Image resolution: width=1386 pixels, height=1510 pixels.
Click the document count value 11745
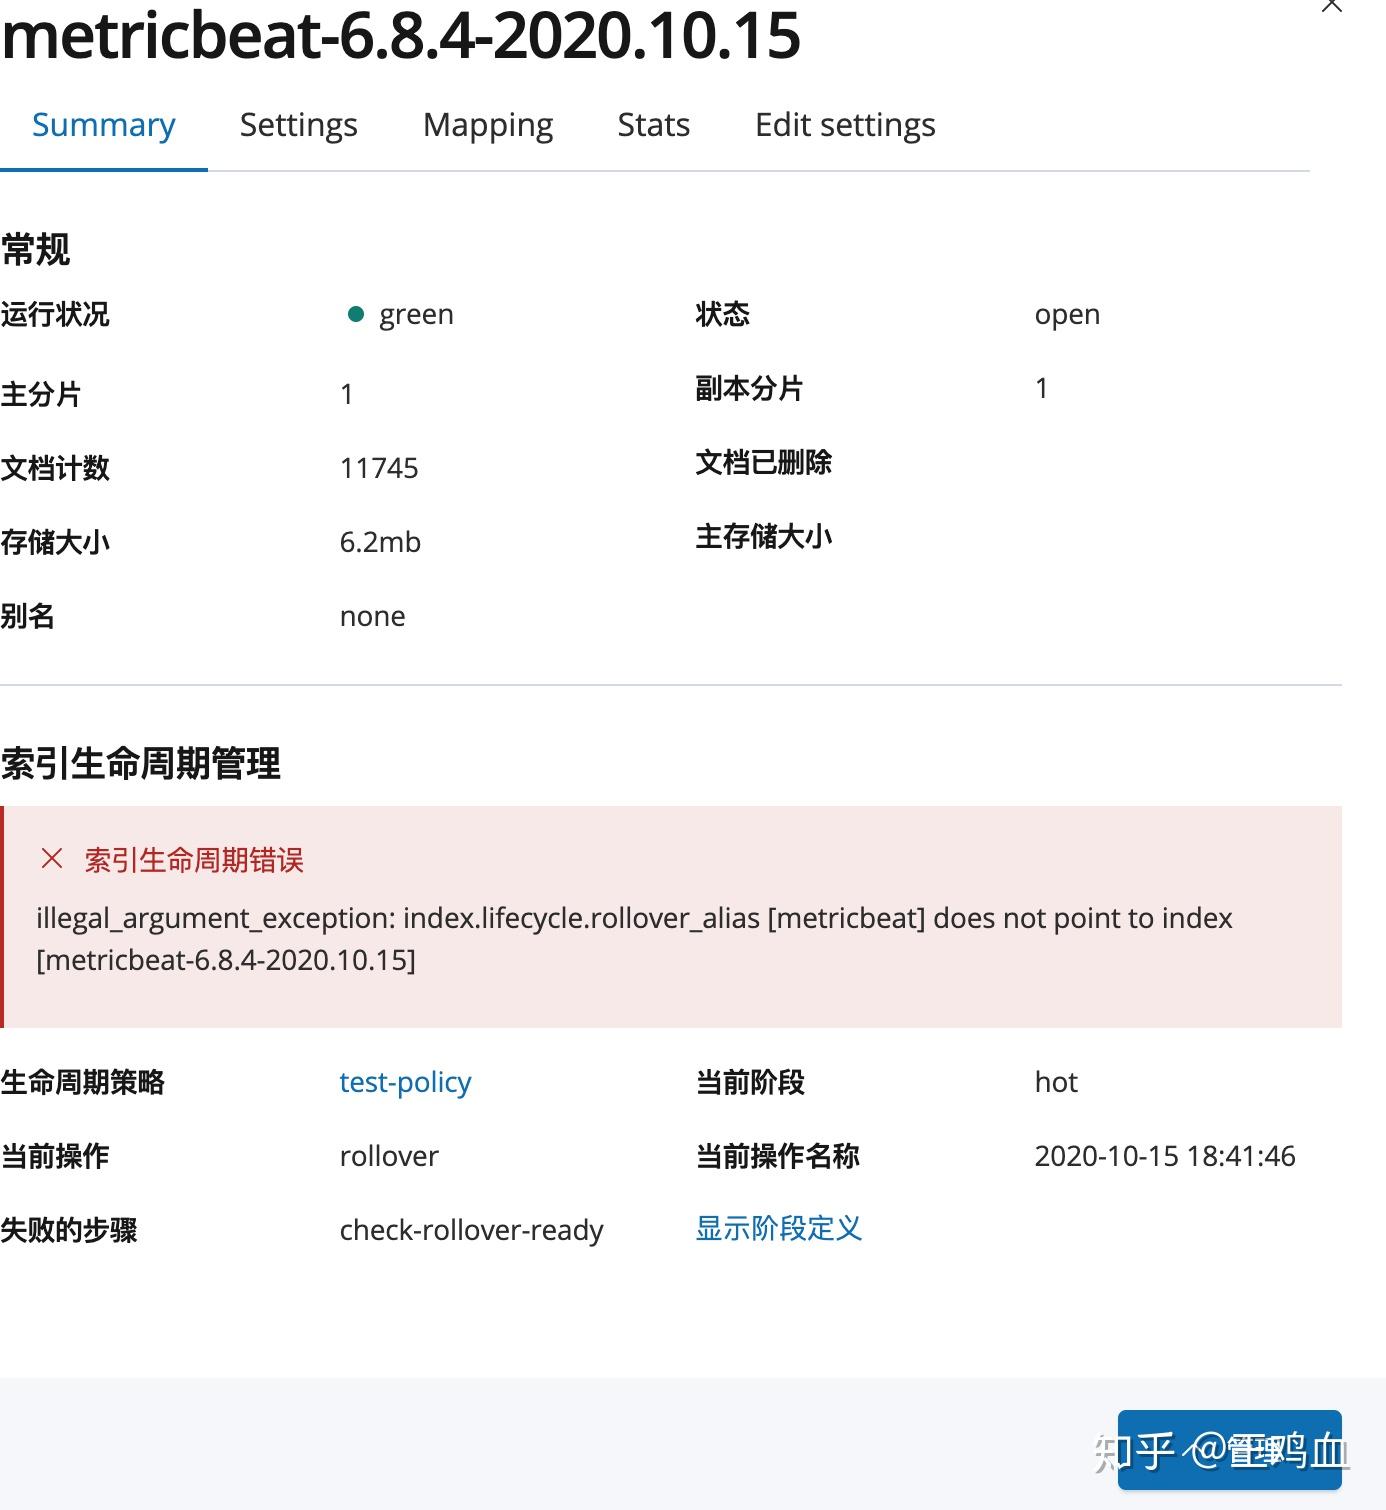pos(378,467)
